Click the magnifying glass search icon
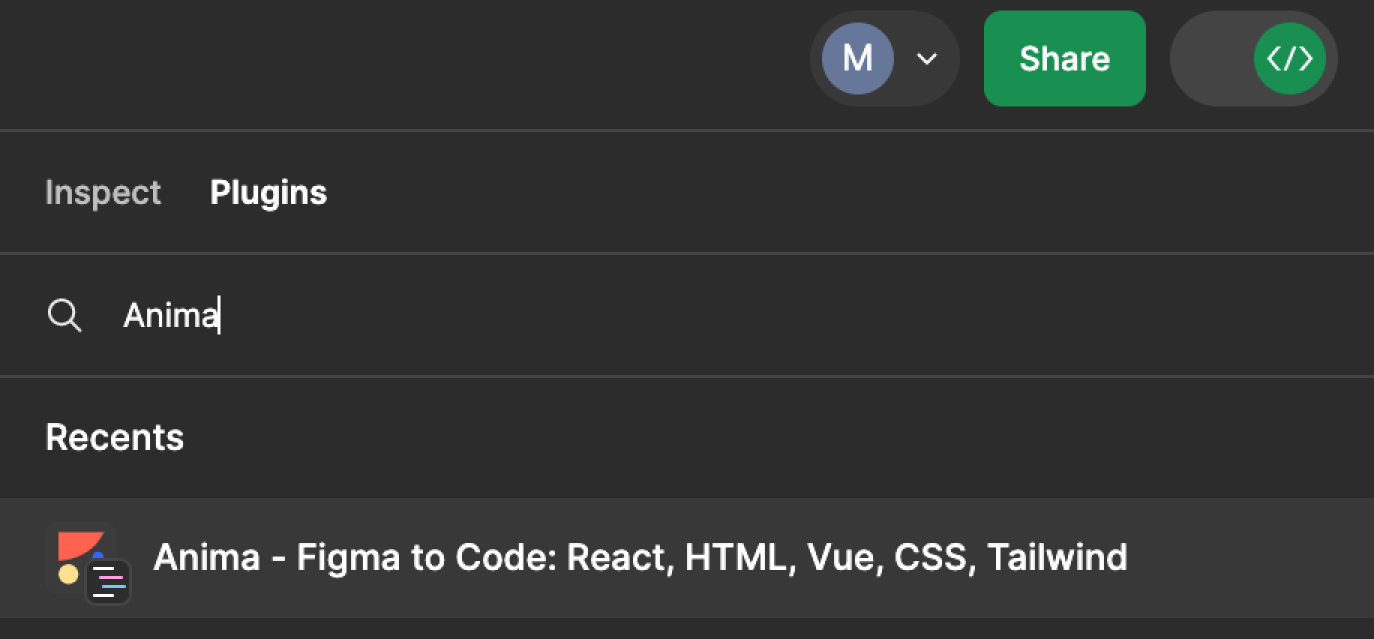 (65, 316)
